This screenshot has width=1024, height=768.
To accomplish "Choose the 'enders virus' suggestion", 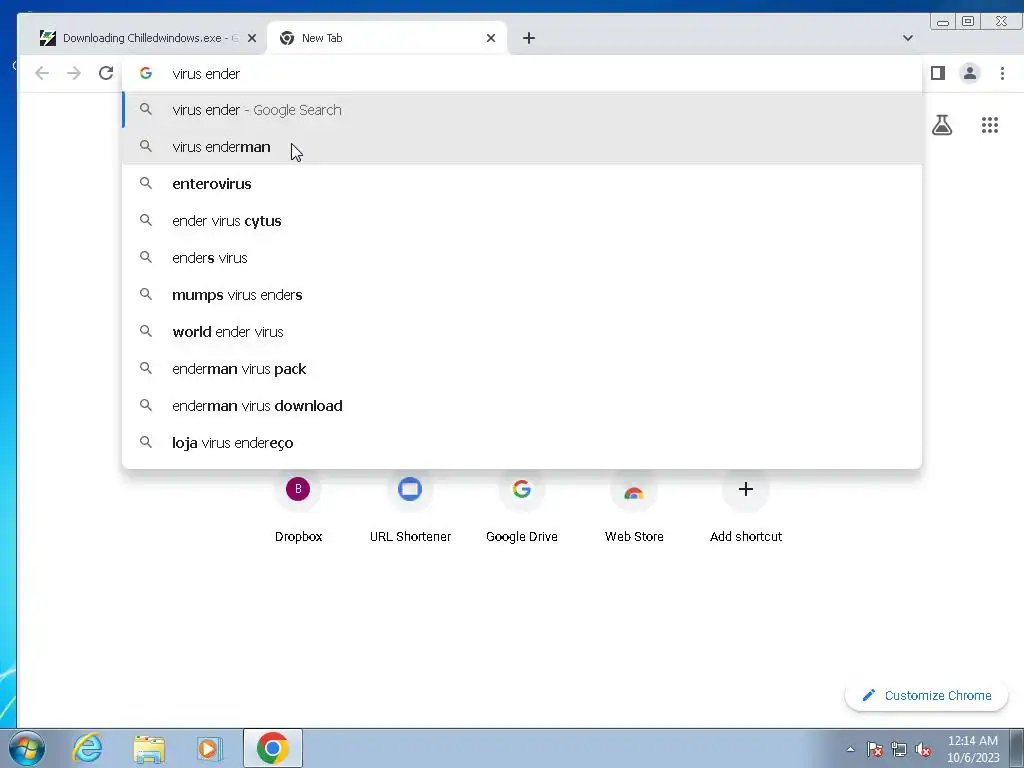I will point(522,258).
